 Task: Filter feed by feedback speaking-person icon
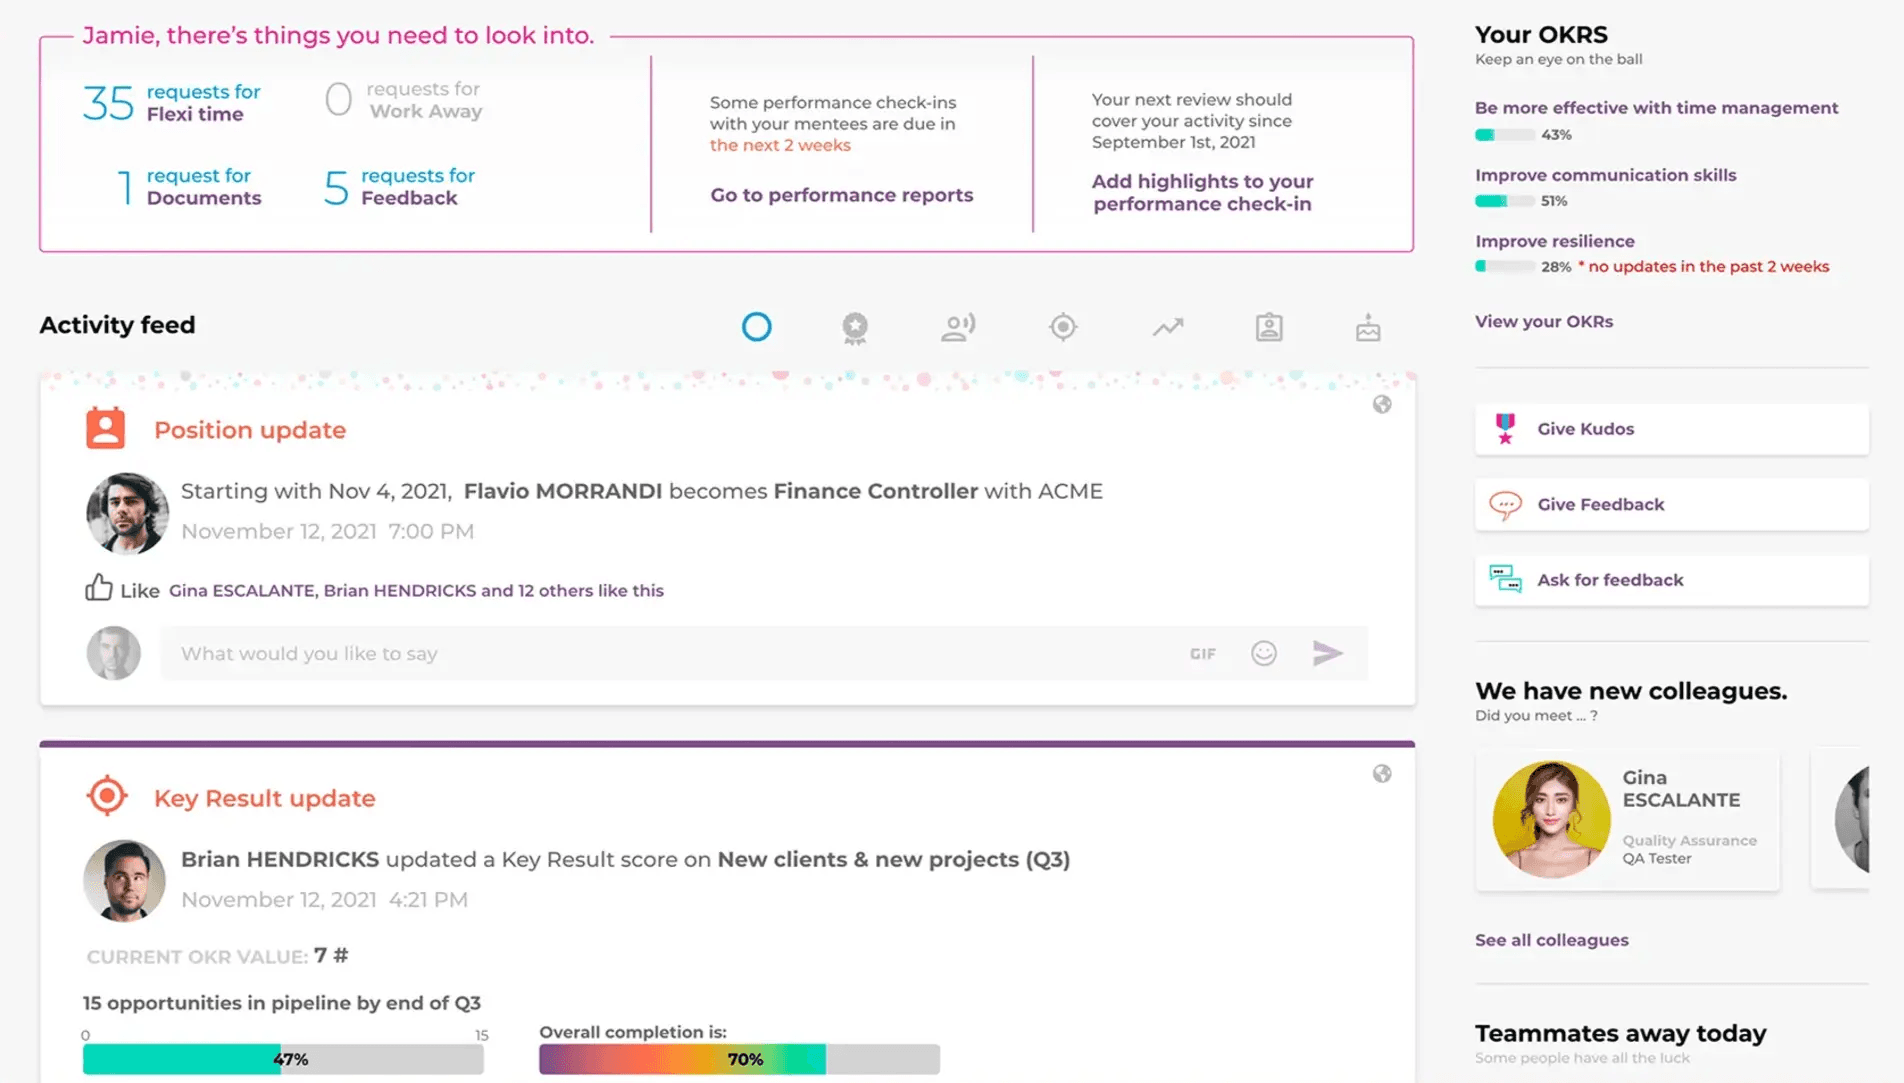coord(957,328)
